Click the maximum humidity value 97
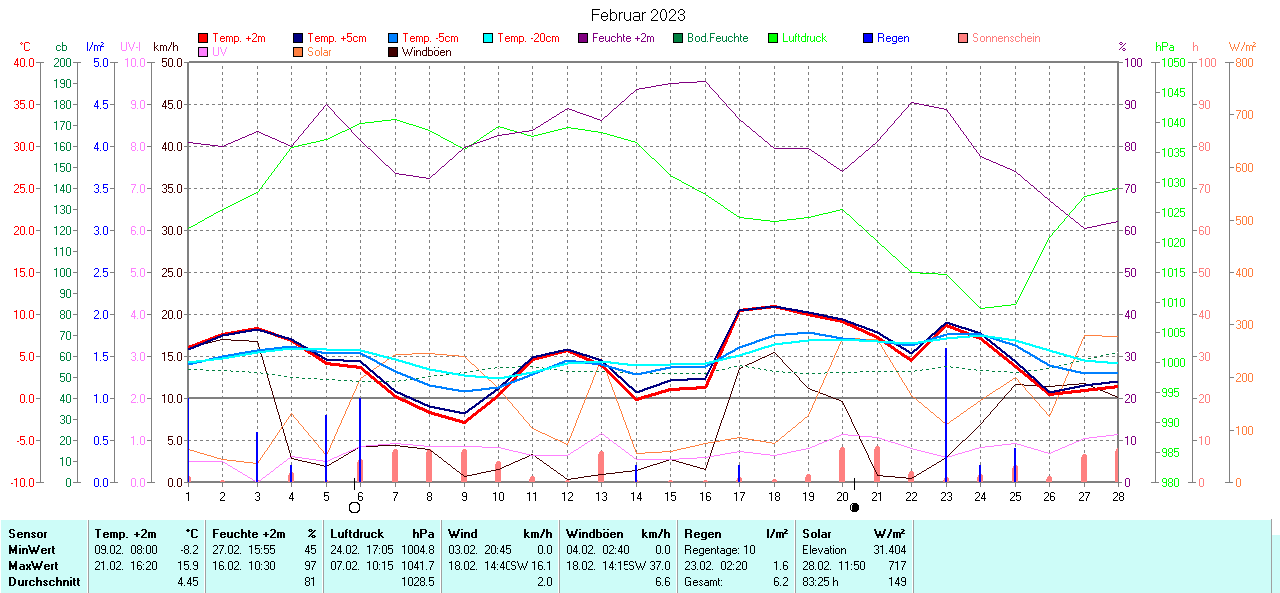Image resolution: width=1280 pixels, height=593 pixels. [310, 566]
